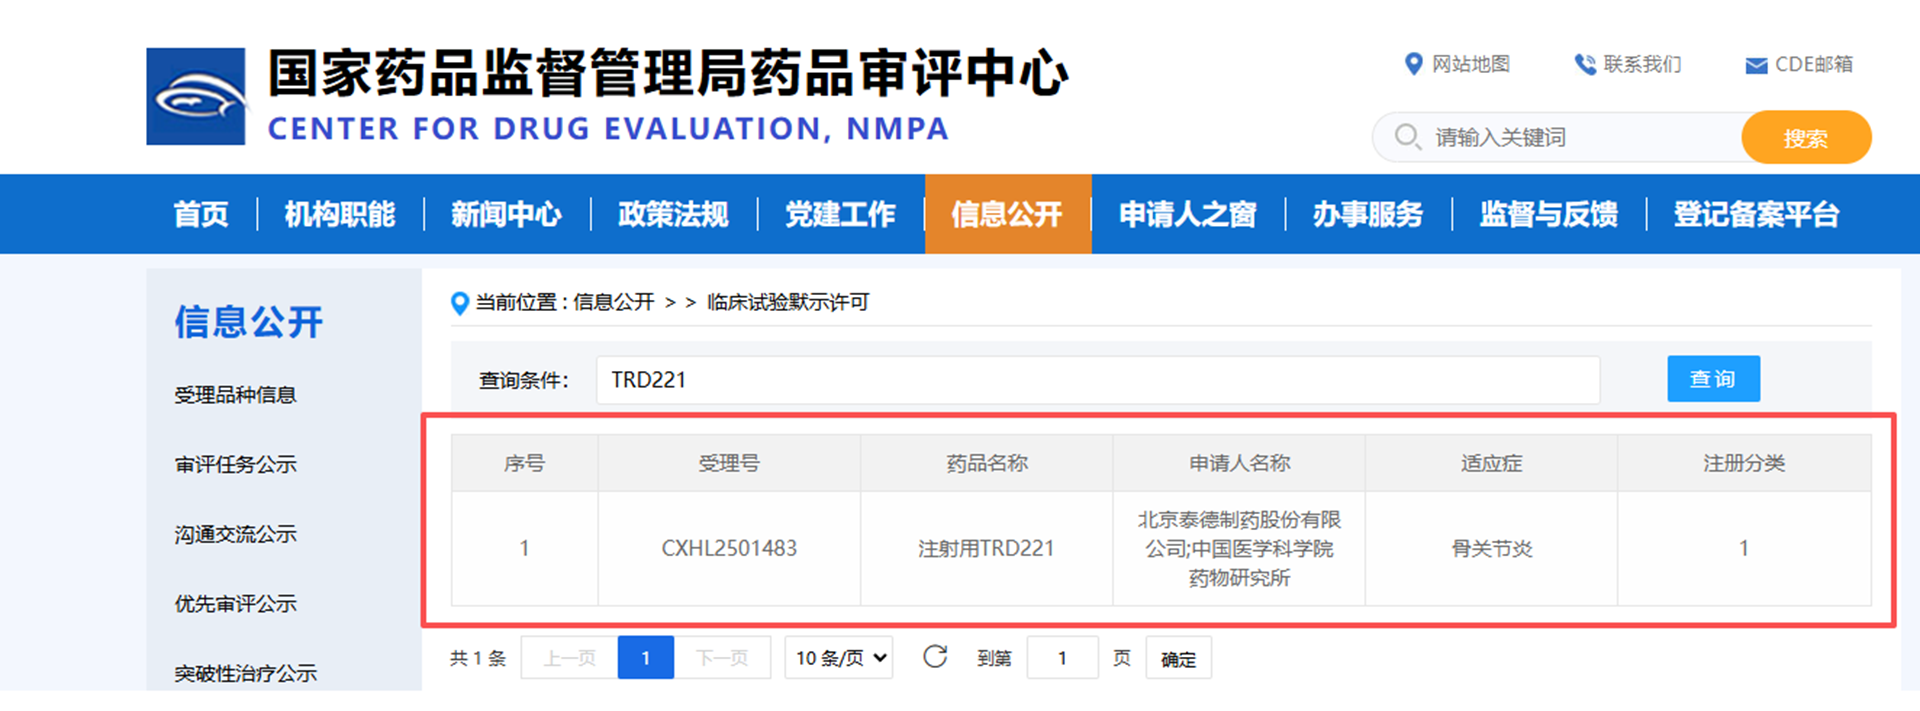Open the 信息公开 navigation tab
1920x711 pixels.
(x=1007, y=214)
